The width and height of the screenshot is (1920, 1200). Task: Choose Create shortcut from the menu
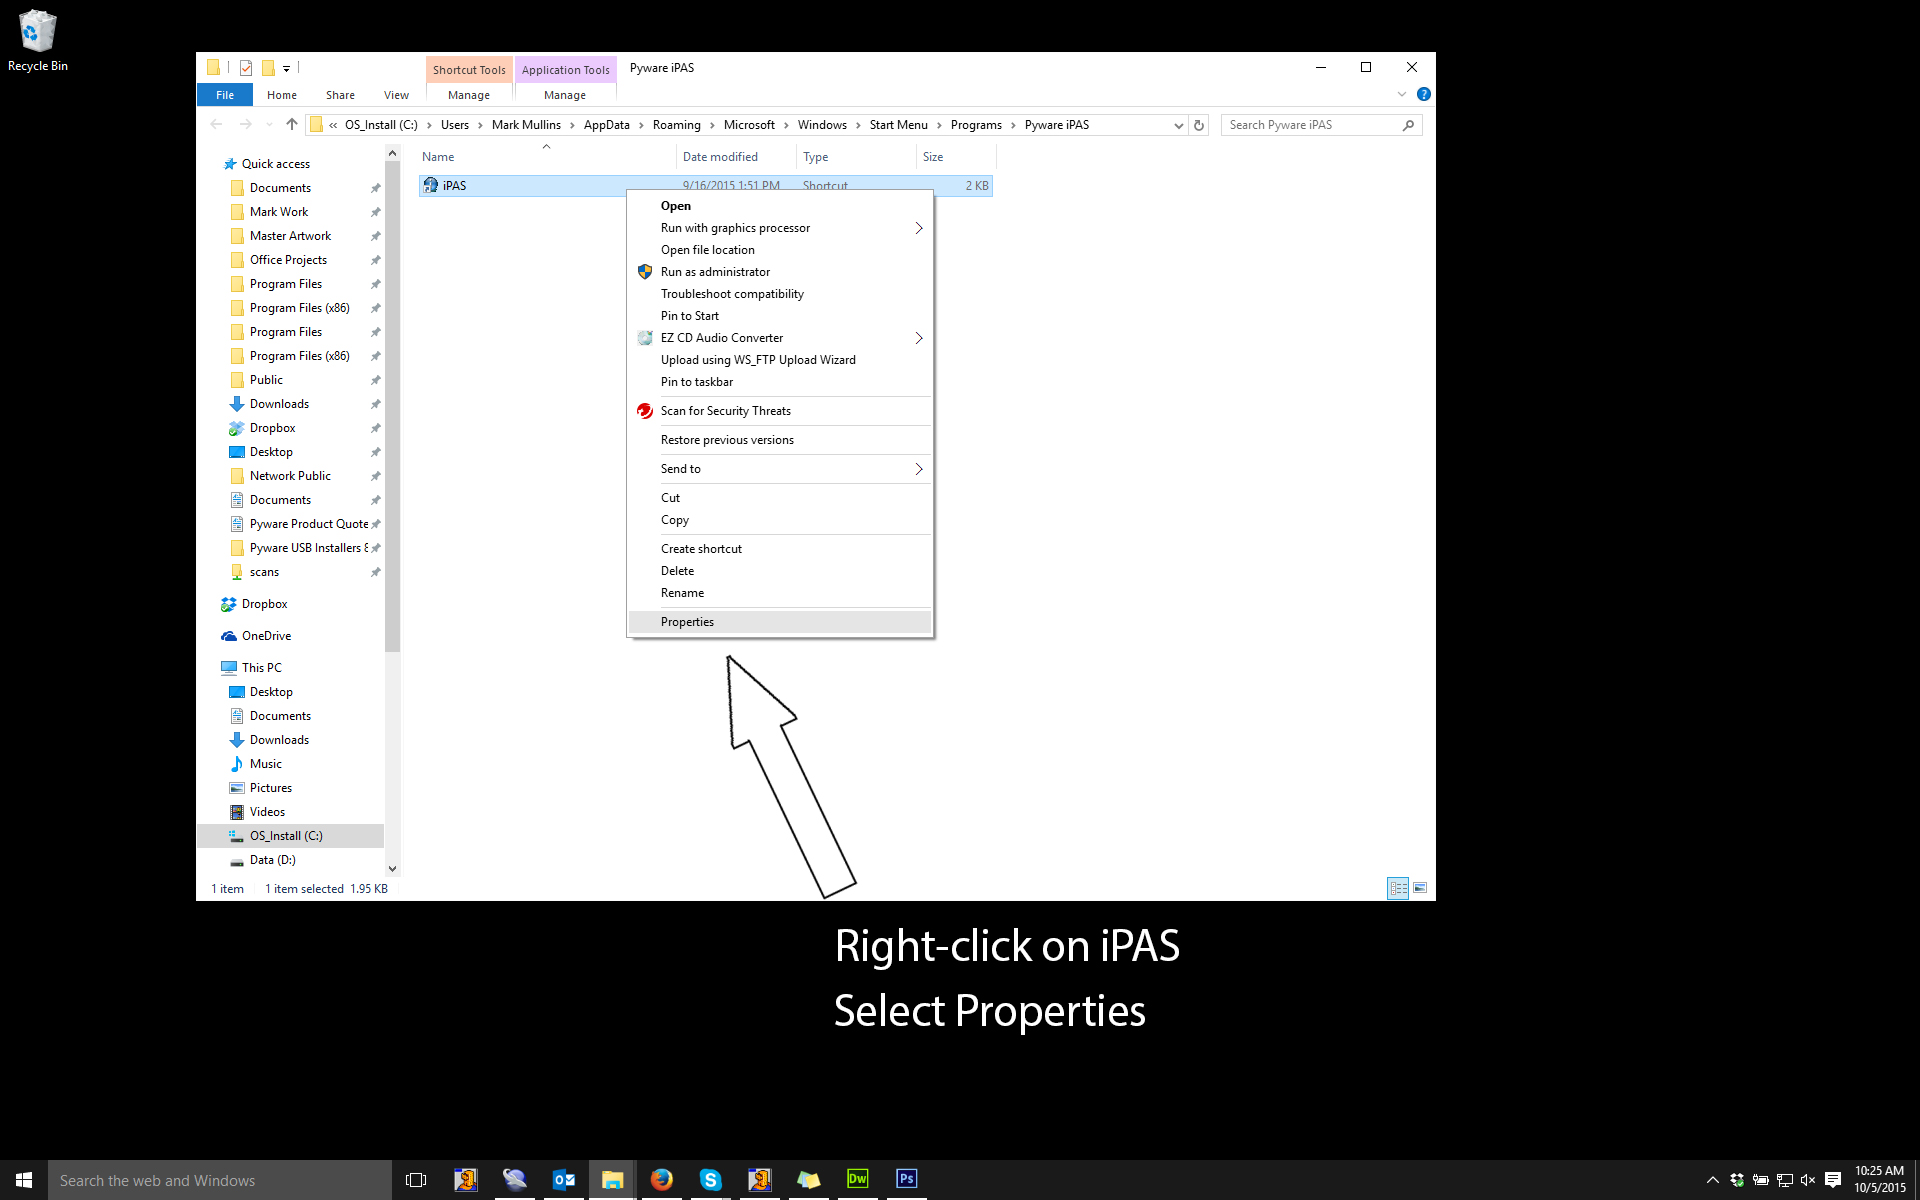pos(701,548)
